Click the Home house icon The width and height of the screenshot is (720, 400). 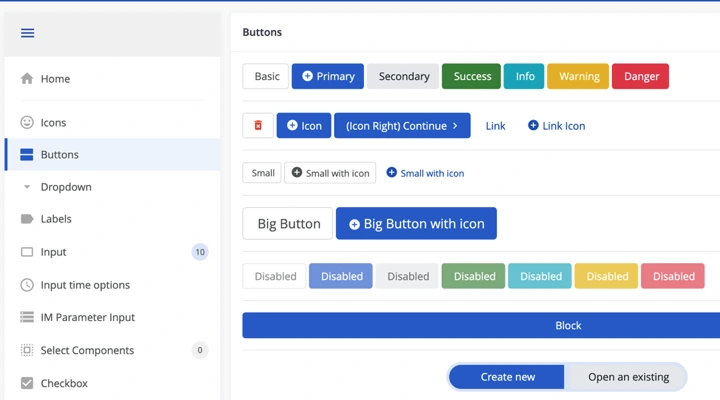coord(27,79)
